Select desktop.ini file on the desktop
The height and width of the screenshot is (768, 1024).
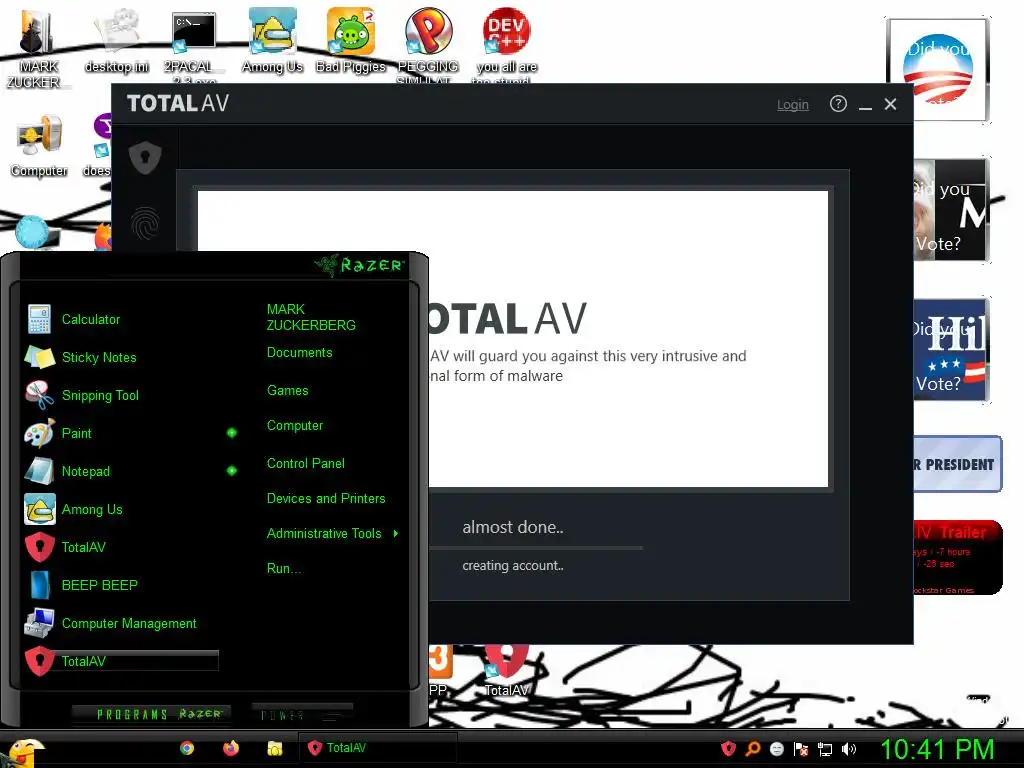click(x=118, y=40)
